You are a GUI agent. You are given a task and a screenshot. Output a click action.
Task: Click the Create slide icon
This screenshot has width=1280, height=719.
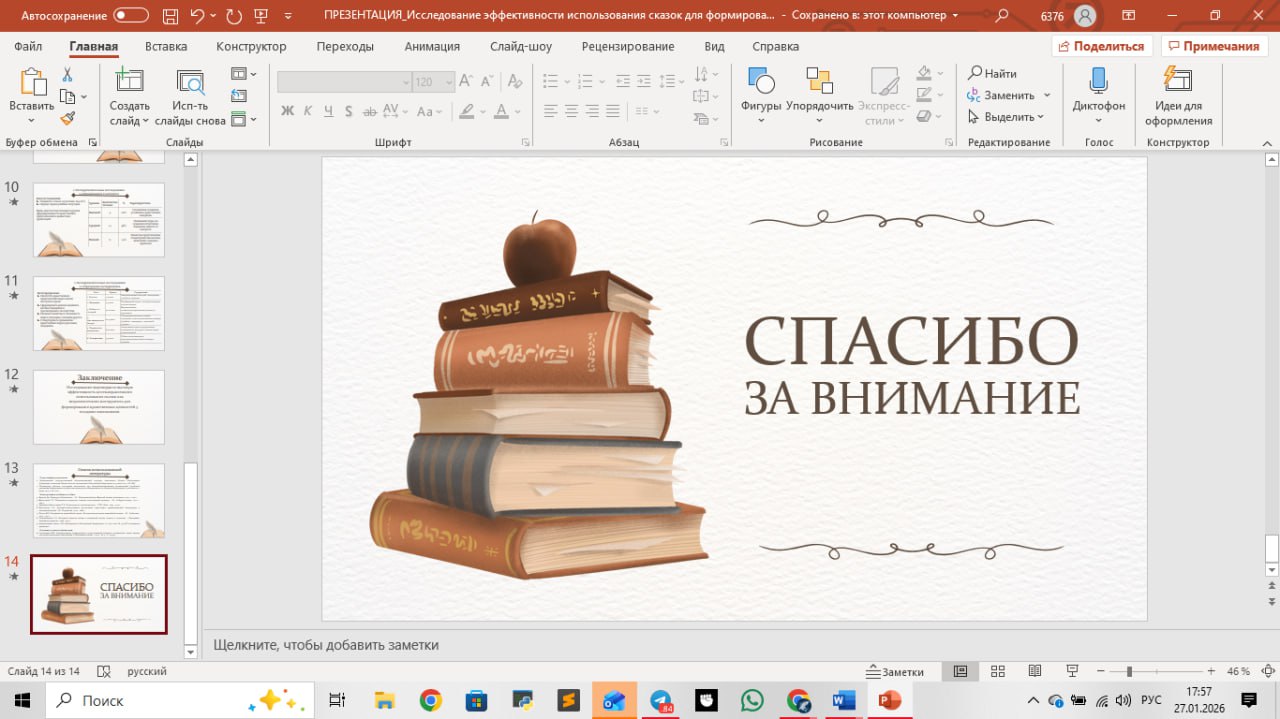tap(129, 82)
